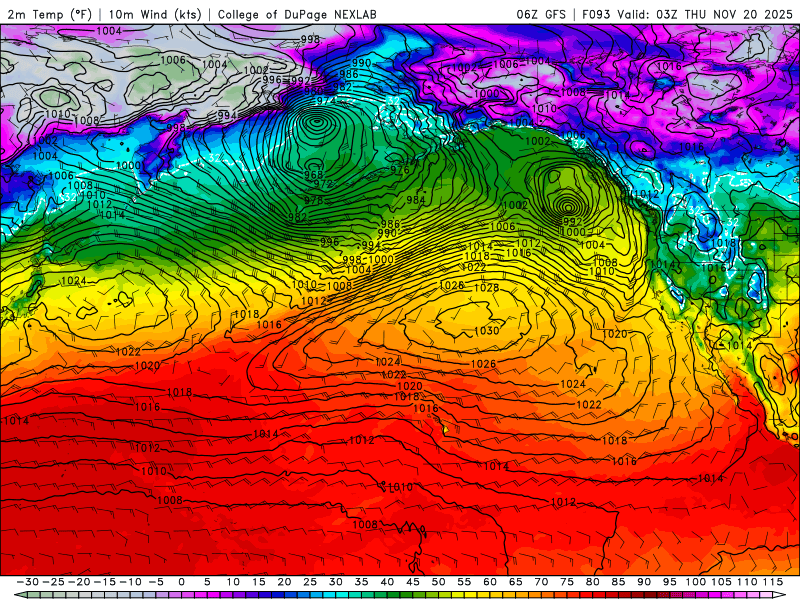Click the "2m Temp (°F)" title text
The height and width of the screenshot is (600, 800).
(x=49, y=14)
